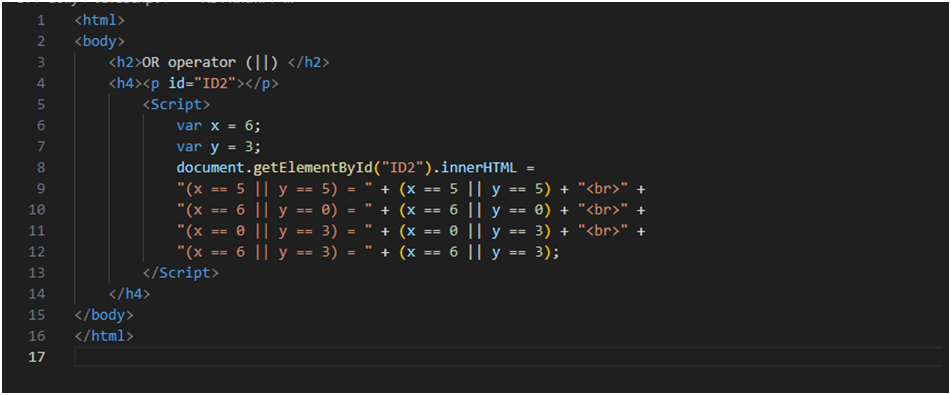The width and height of the screenshot is (951, 395).
Task: Click the 'OR operator (||)' heading text
Action: click(210, 62)
